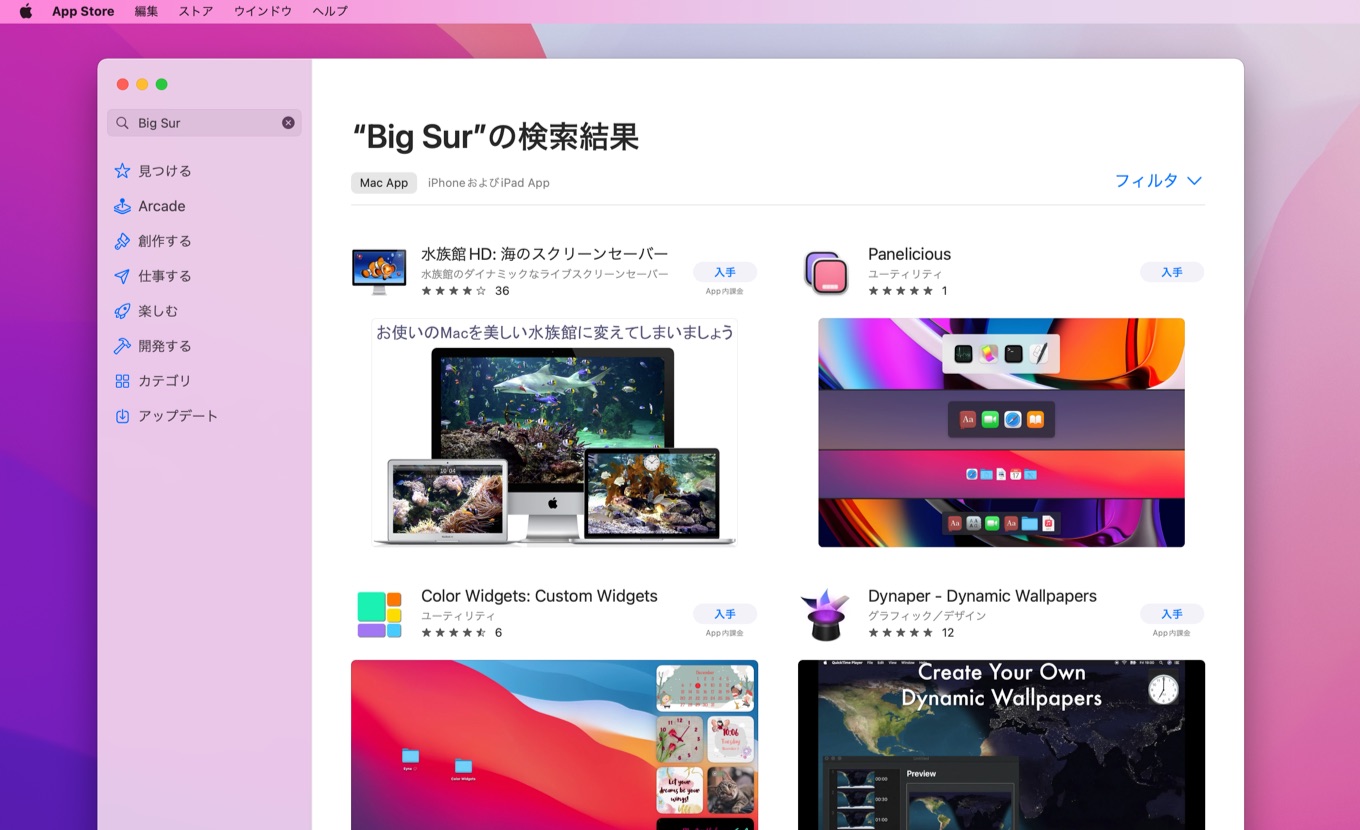Select the Mac App tab
Image resolution: width=1360 pixels, height=830 pixels.
[x=384, y=183]
